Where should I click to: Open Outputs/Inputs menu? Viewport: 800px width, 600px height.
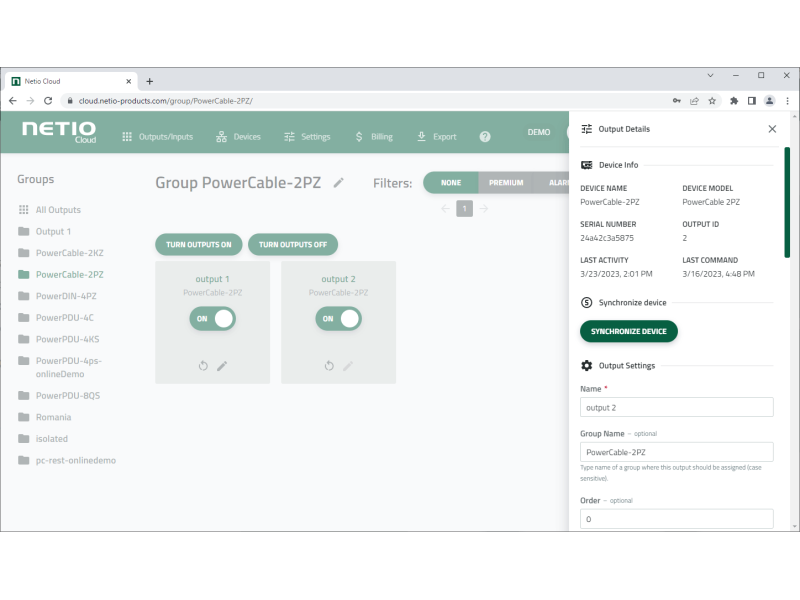coord(158,137)
